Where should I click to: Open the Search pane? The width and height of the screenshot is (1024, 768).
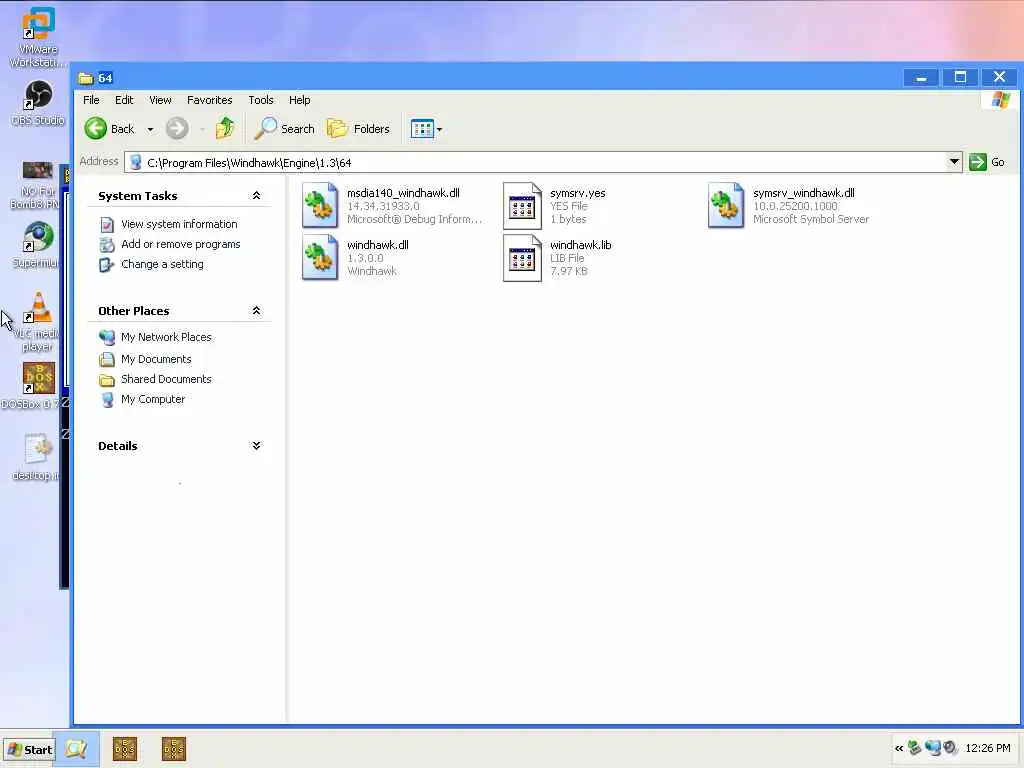click(x=285, y=129)
